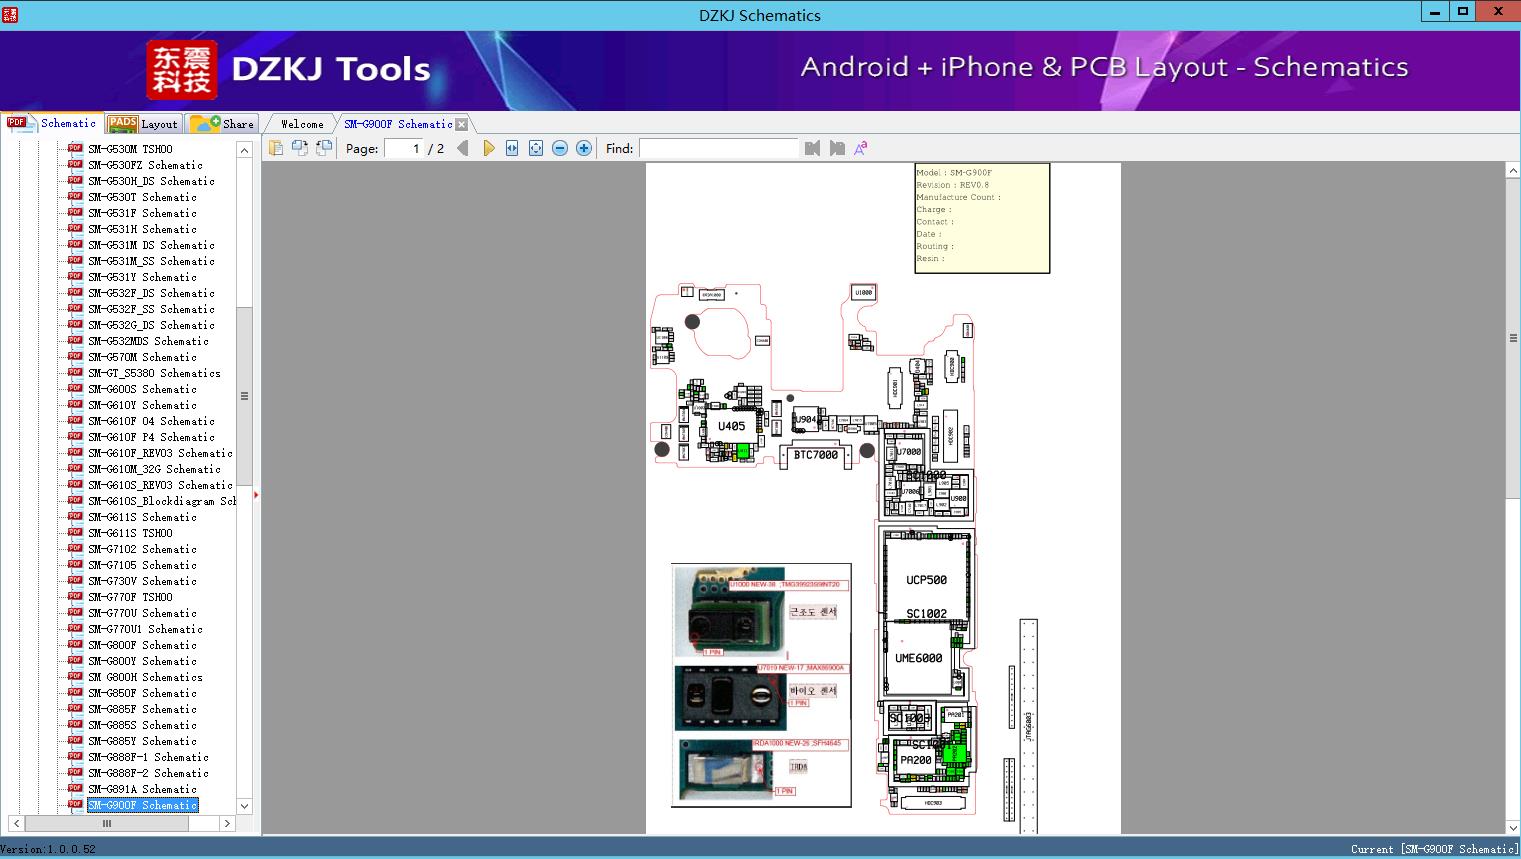Select SM-G800H Schematics tree entry
The image size is (1521, 859).
145,677
